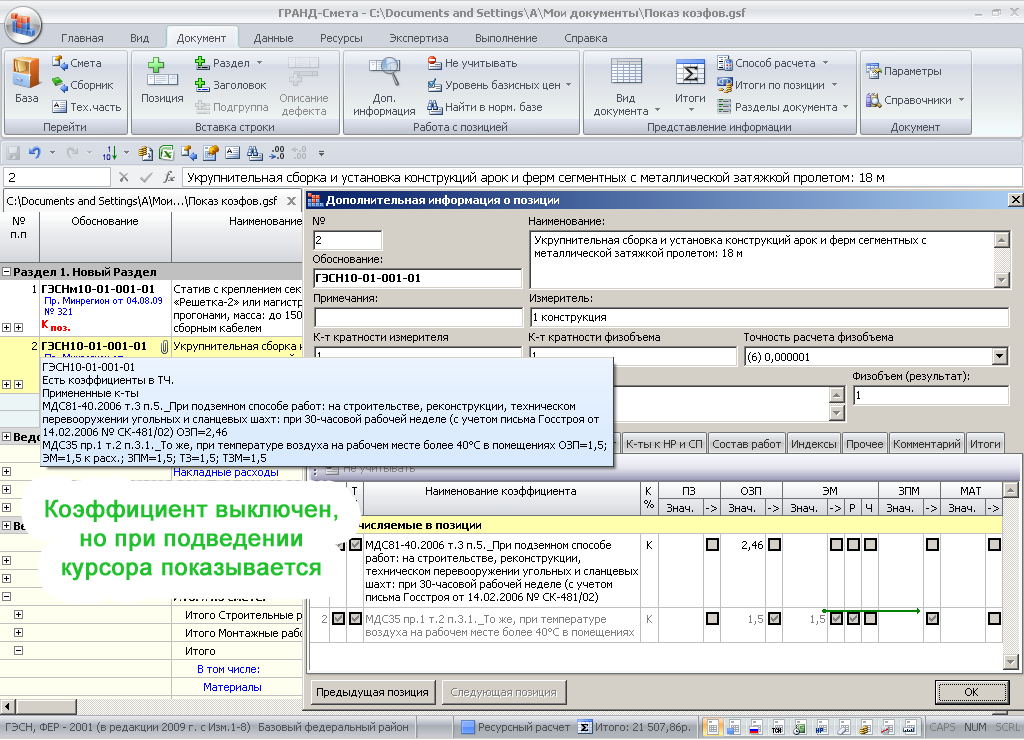The height and width of the screenshot is (740, 1024).
Task: Open the Справочники dropdown
Action: click(961, 100)
